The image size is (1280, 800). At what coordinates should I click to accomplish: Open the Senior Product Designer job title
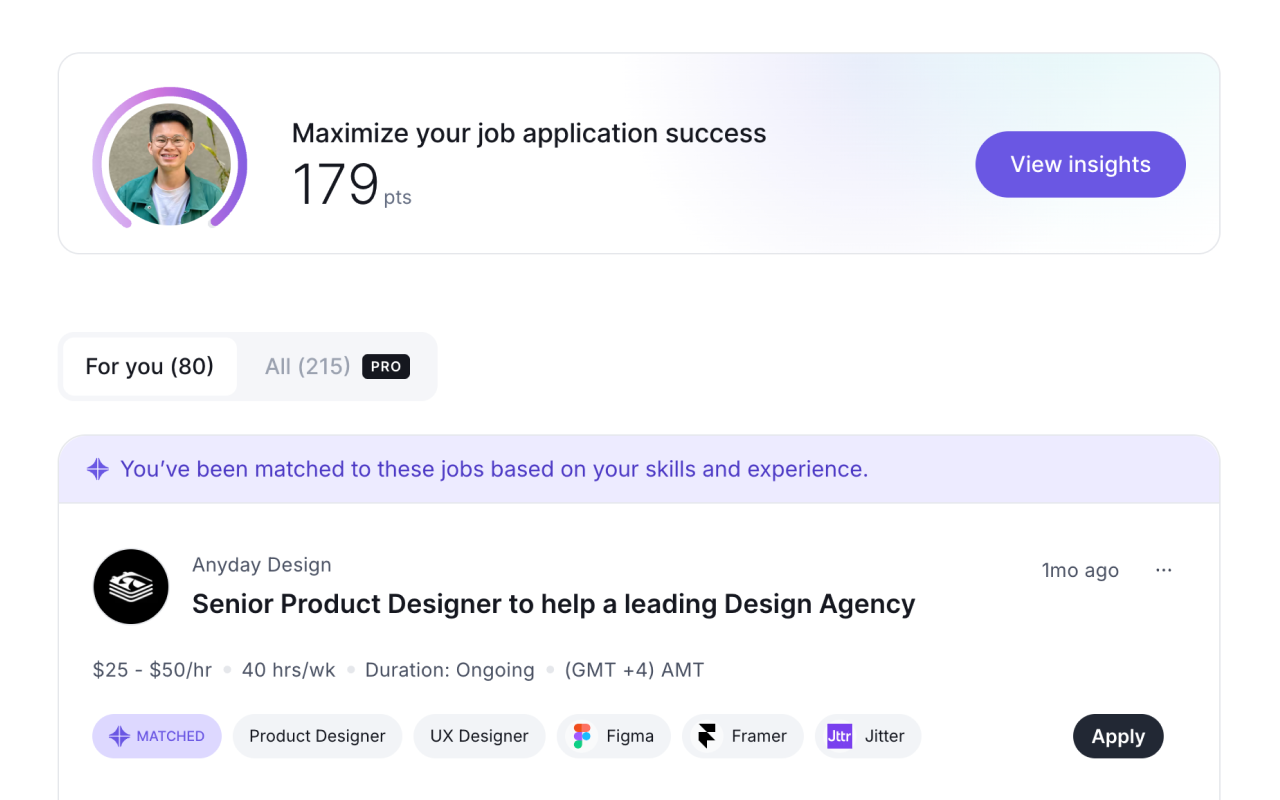click(553, 604)
